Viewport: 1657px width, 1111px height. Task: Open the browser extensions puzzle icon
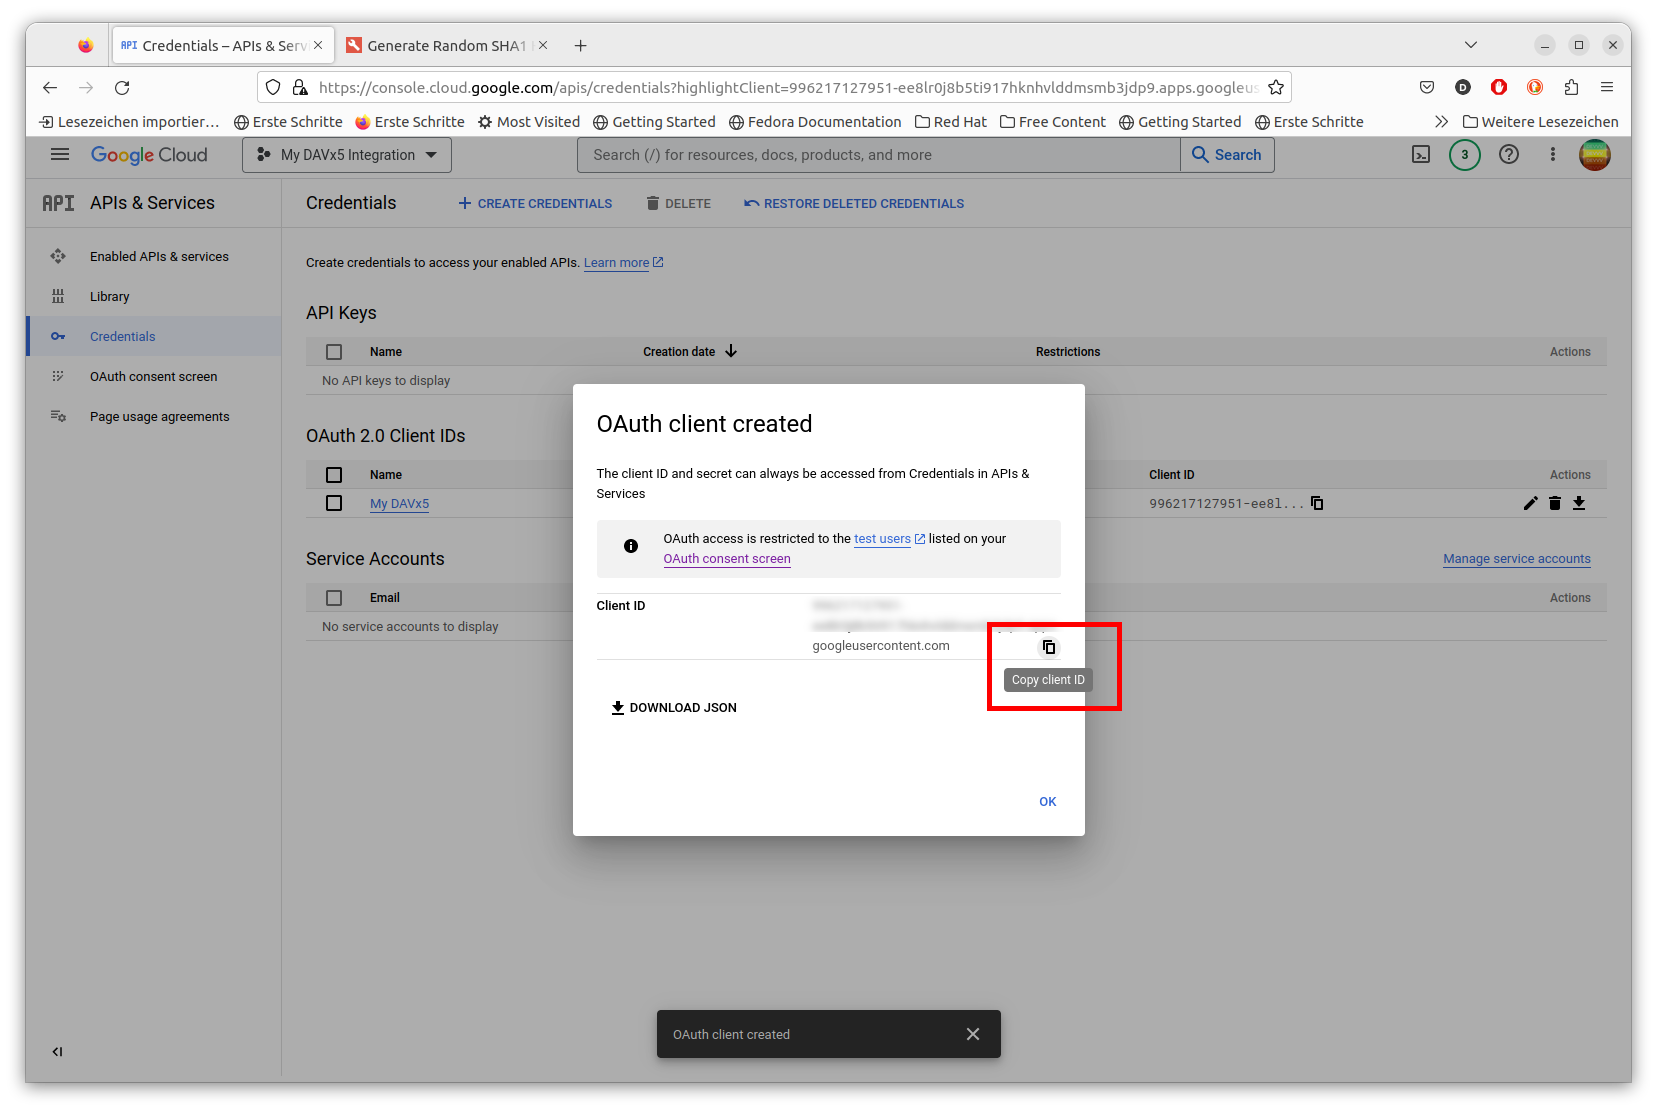click(1571, 87)
